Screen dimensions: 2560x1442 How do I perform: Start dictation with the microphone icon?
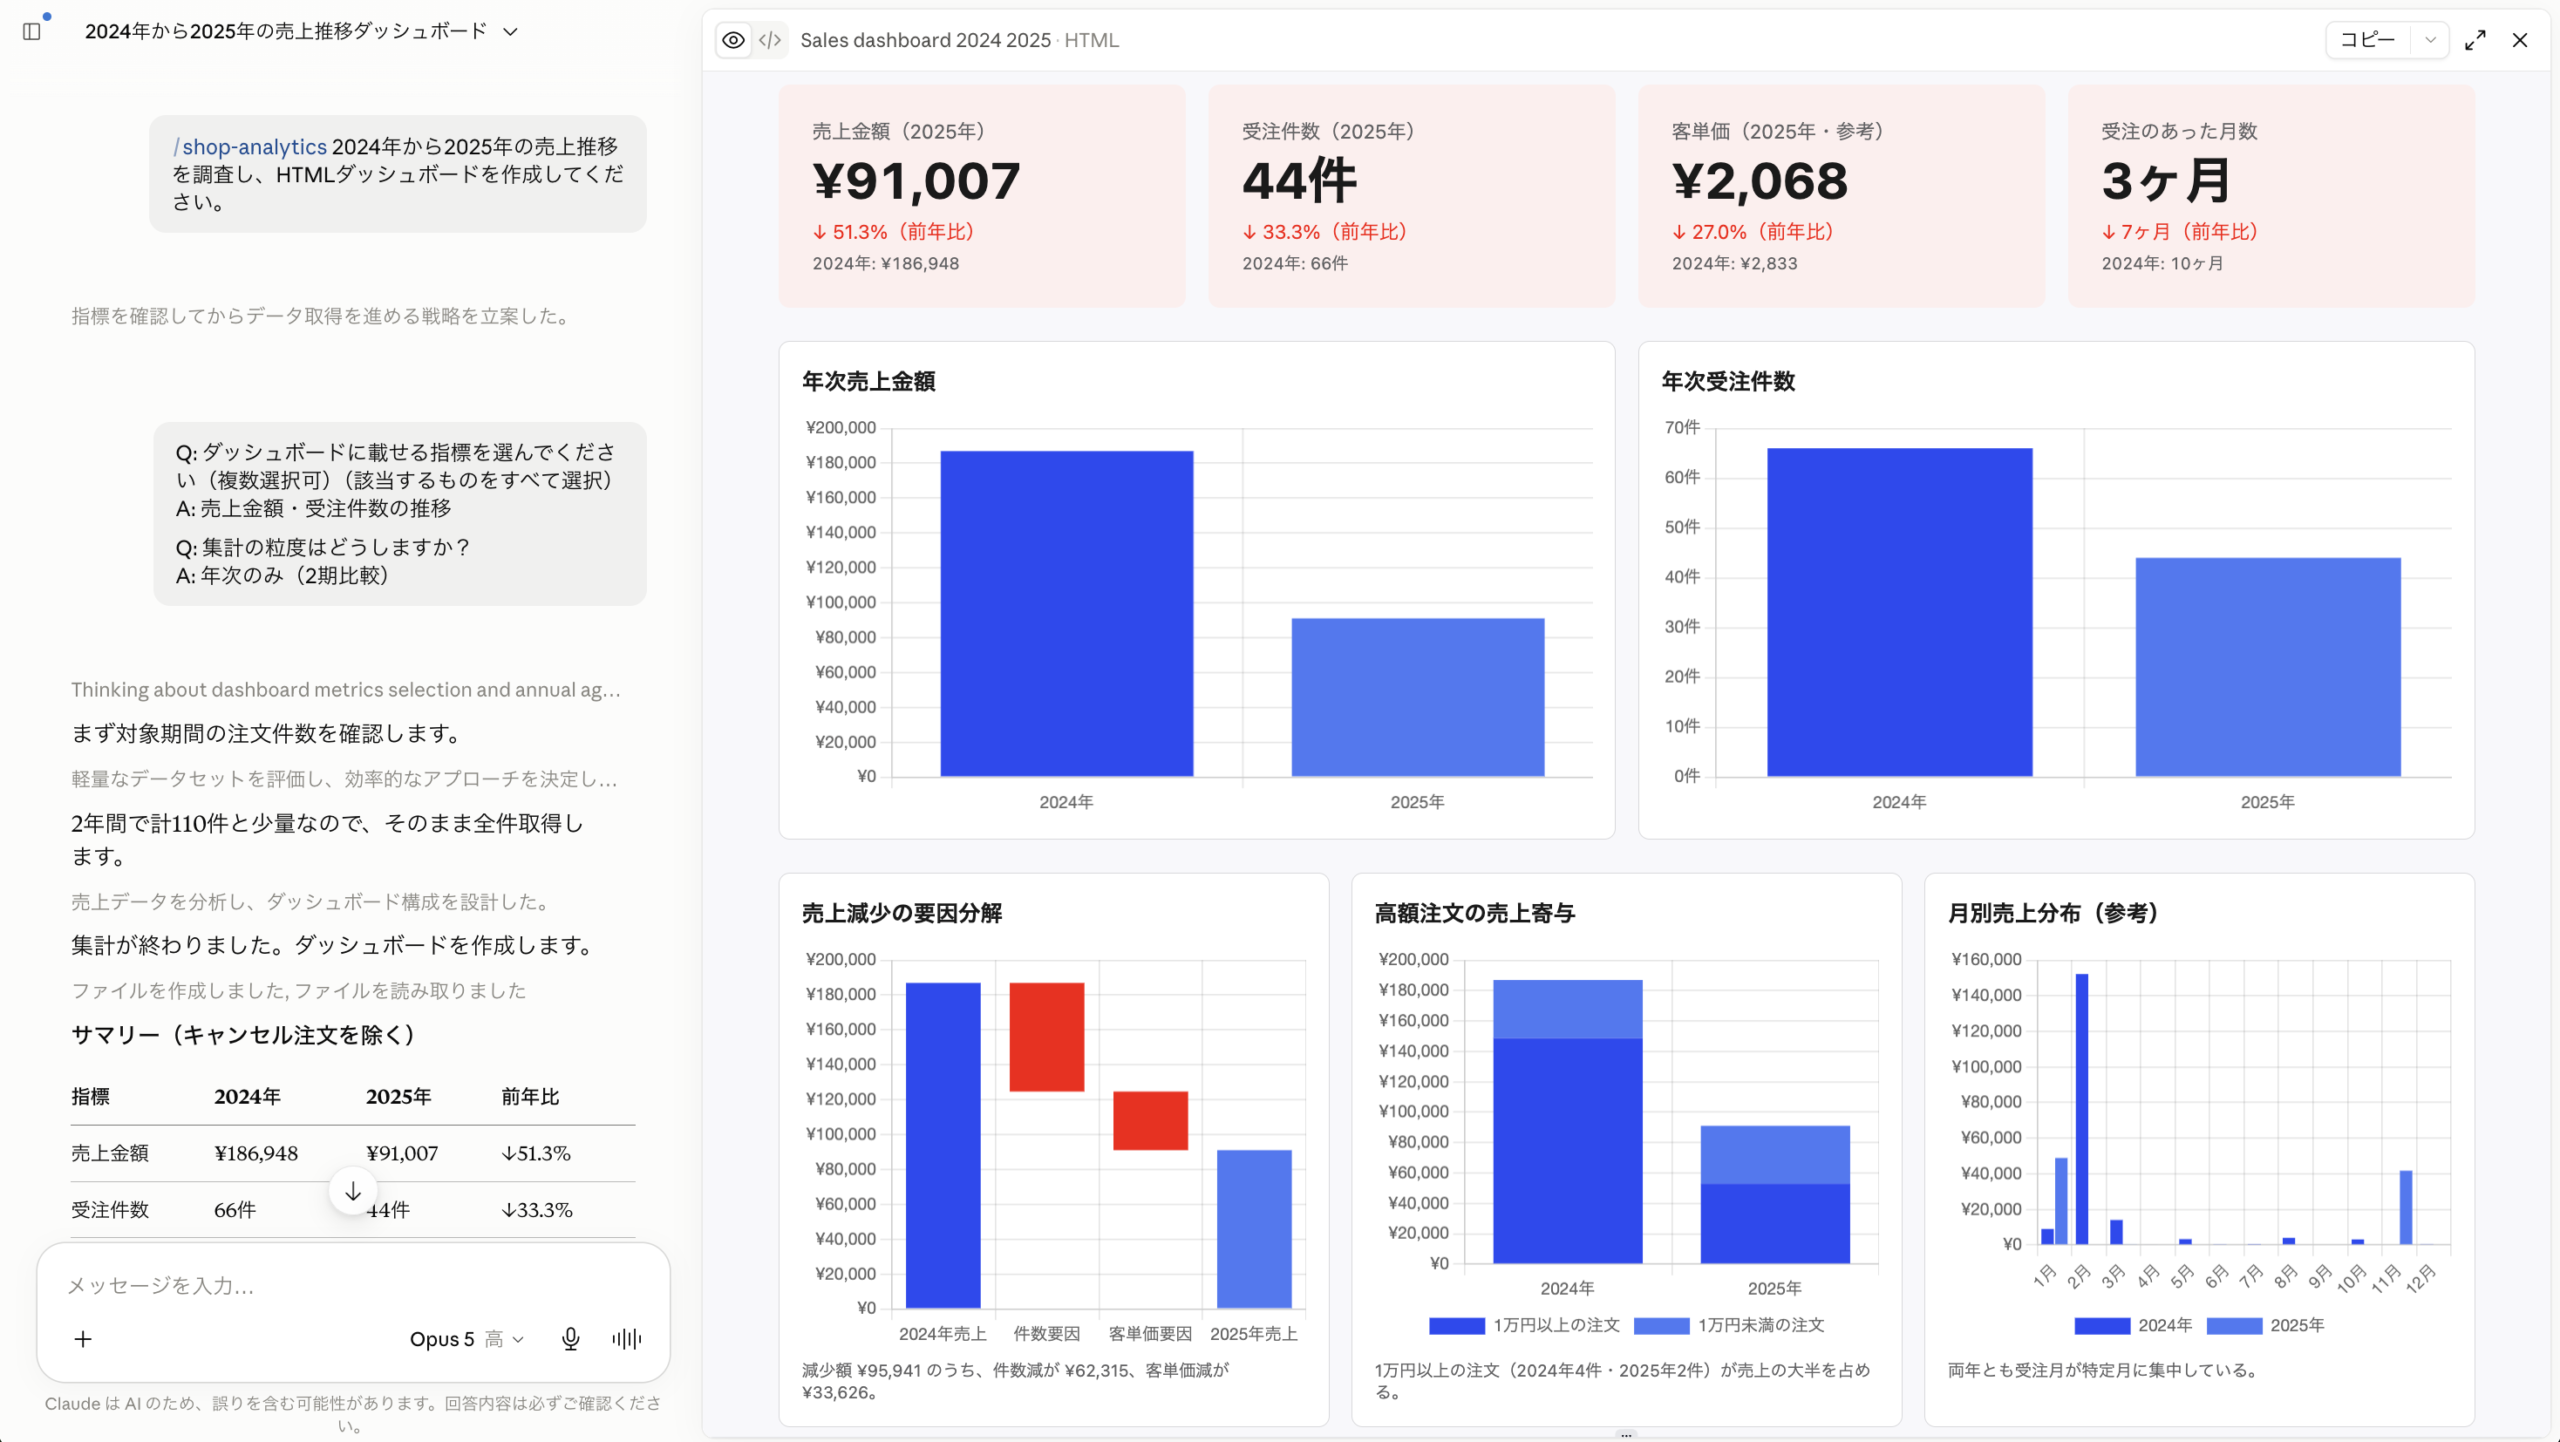tap(570, 1339)
